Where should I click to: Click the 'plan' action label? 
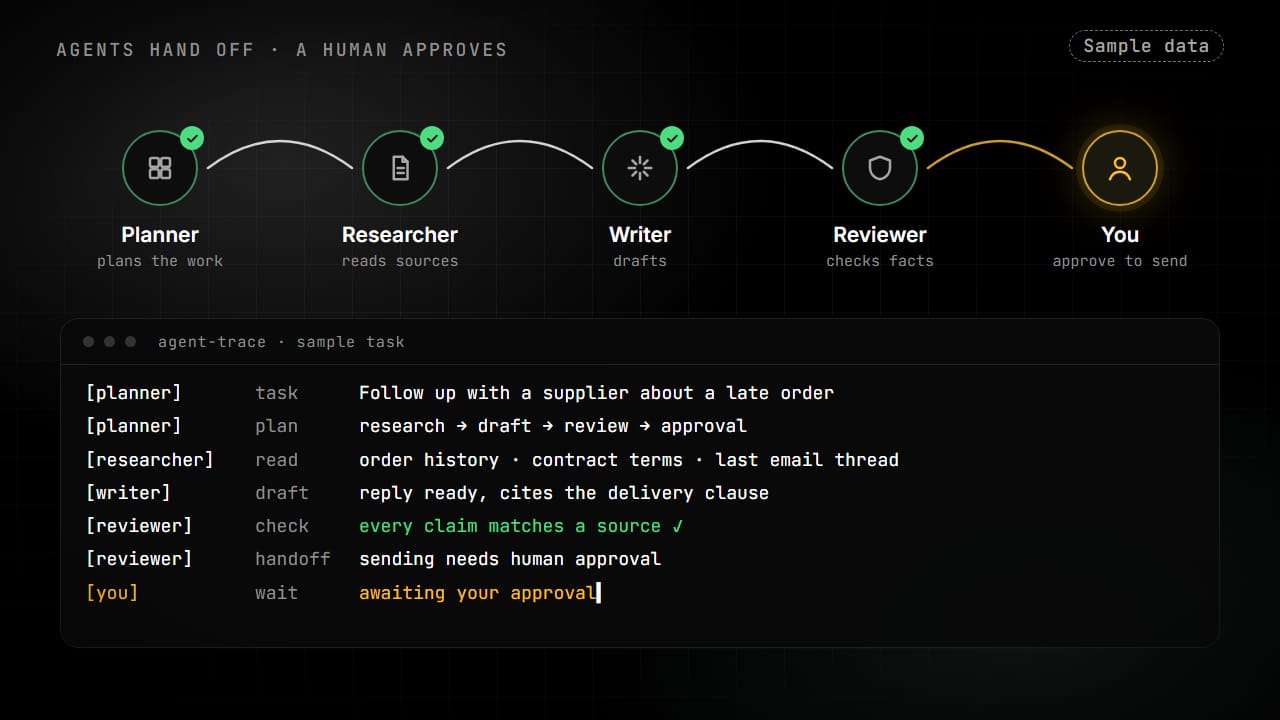tap(277, 426)
